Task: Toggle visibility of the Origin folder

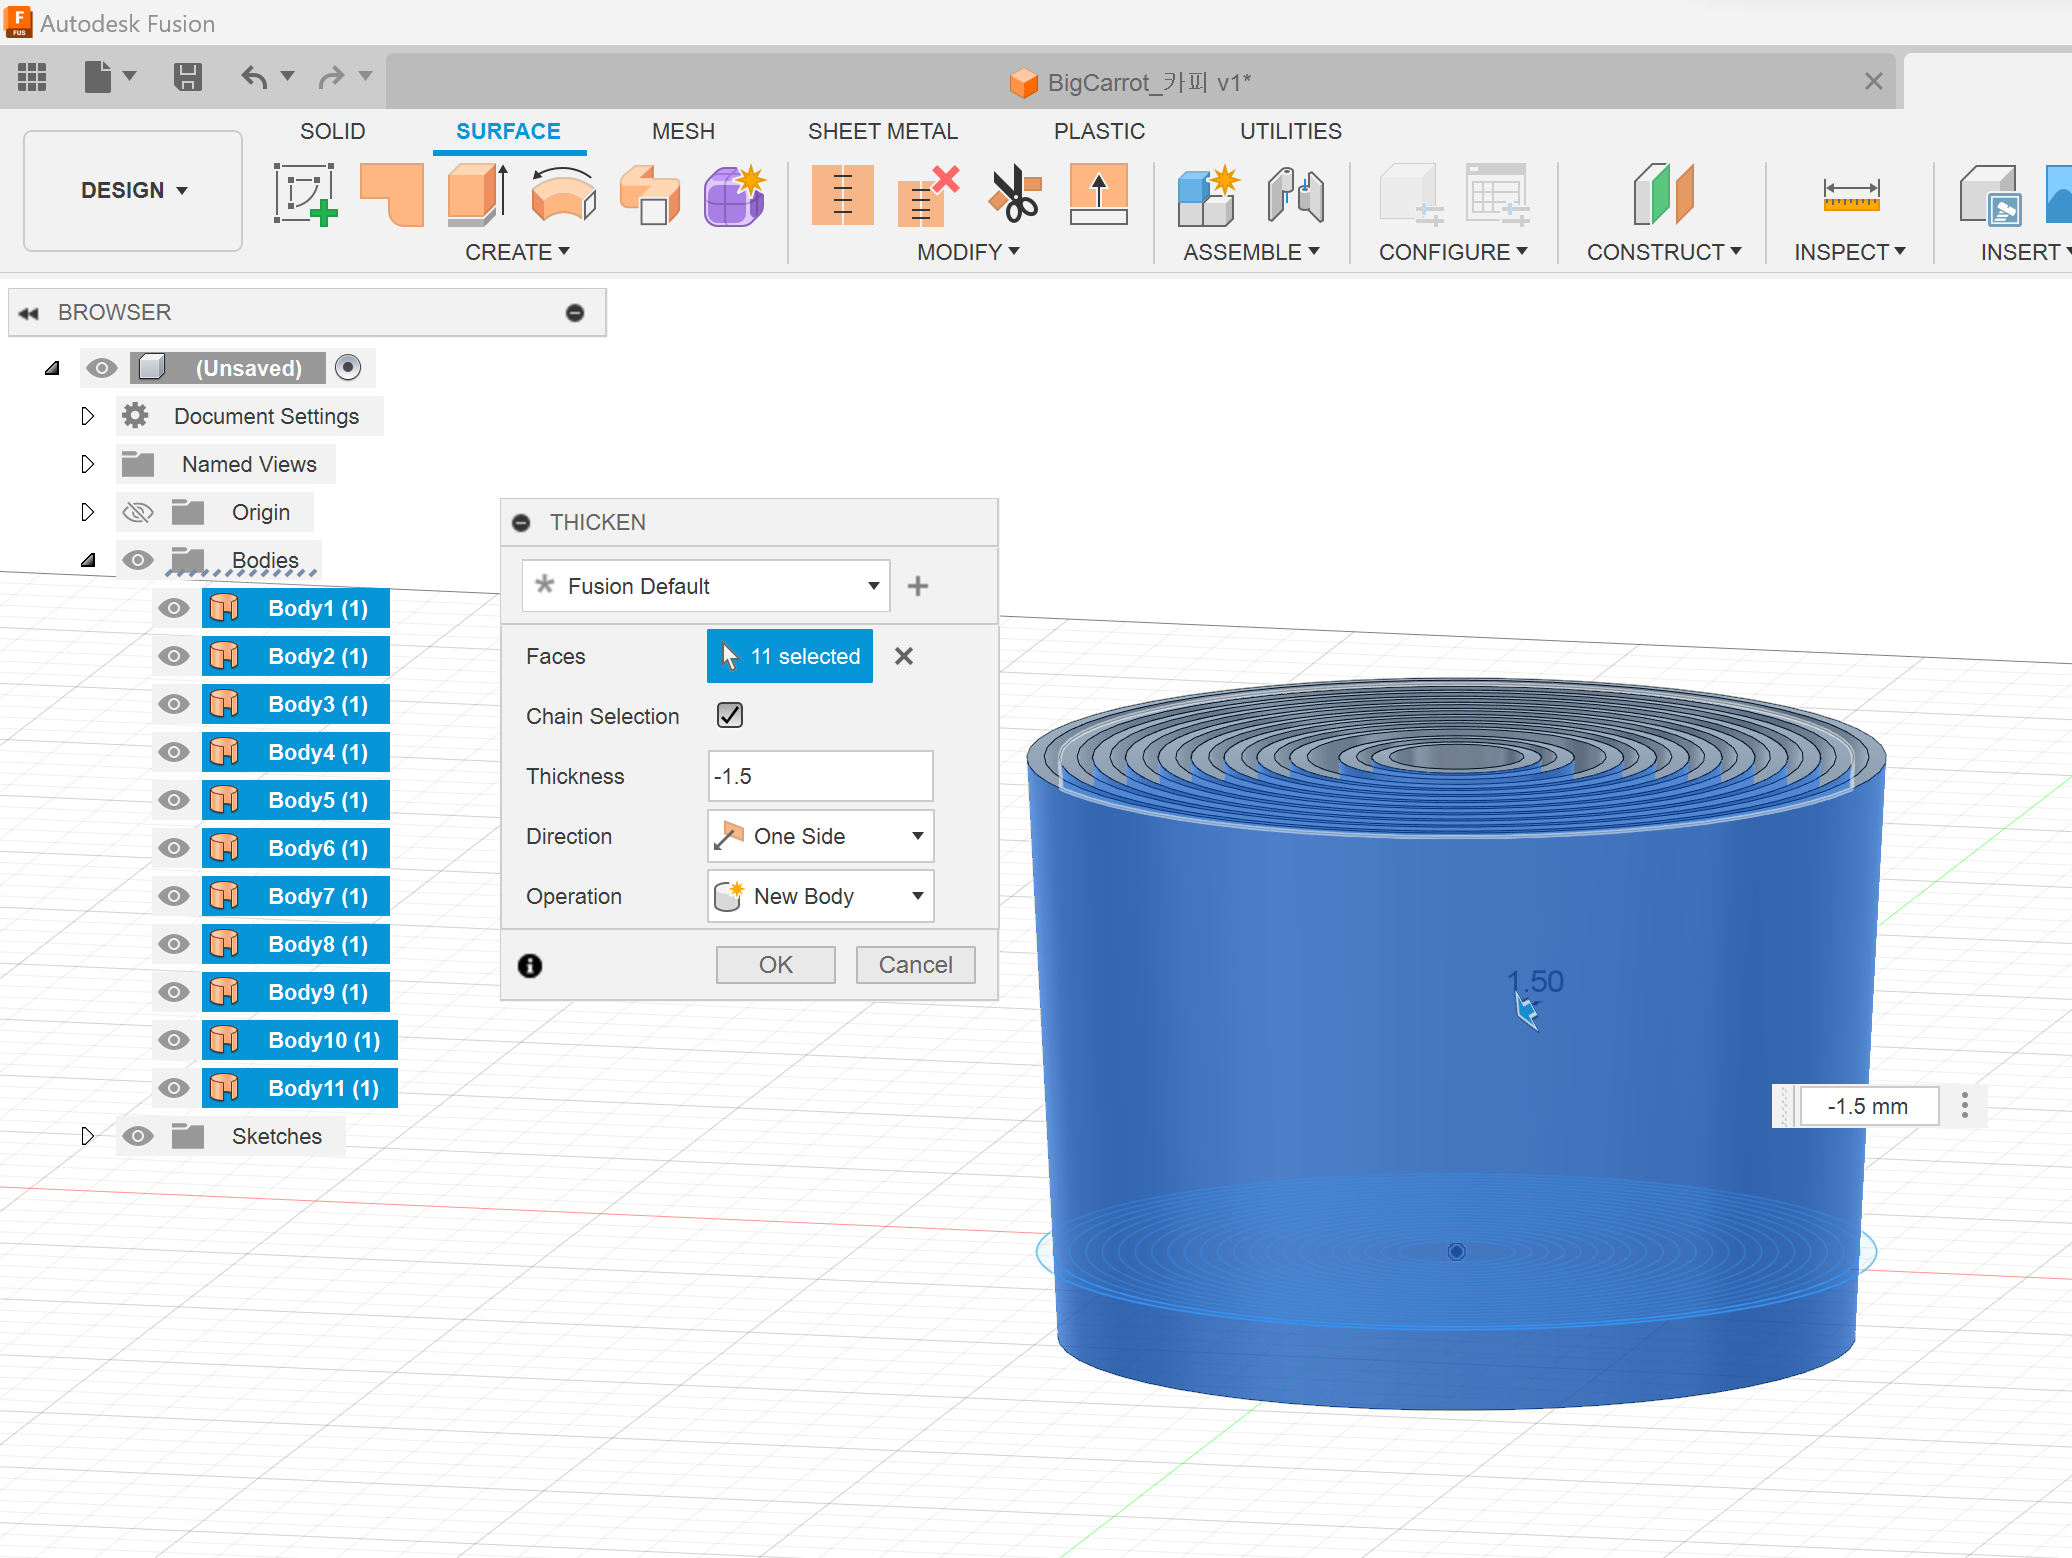Action: pos(137,513)
